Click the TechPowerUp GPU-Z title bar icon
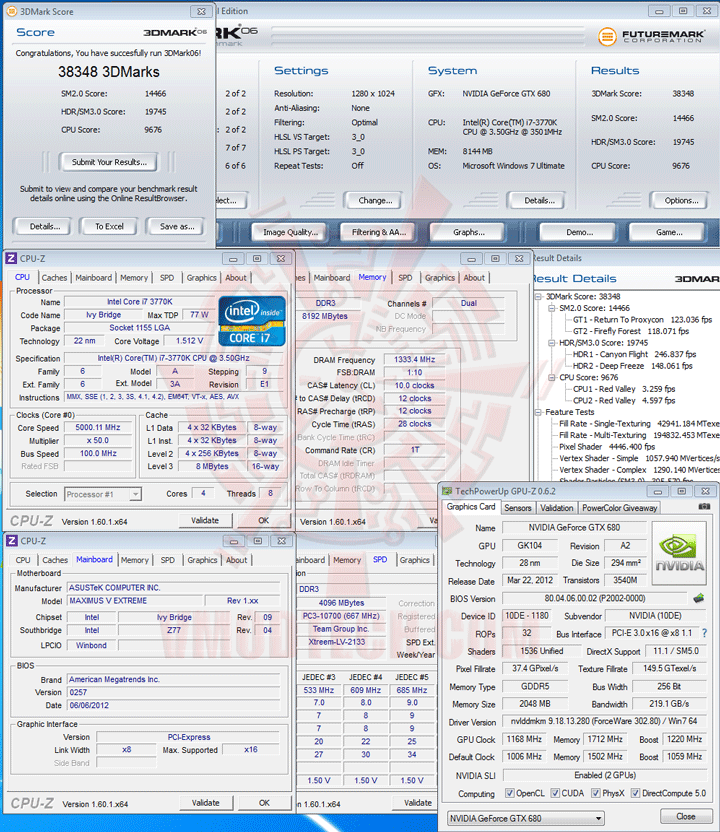This screenshot has height=832, width=720. point(447,491)
